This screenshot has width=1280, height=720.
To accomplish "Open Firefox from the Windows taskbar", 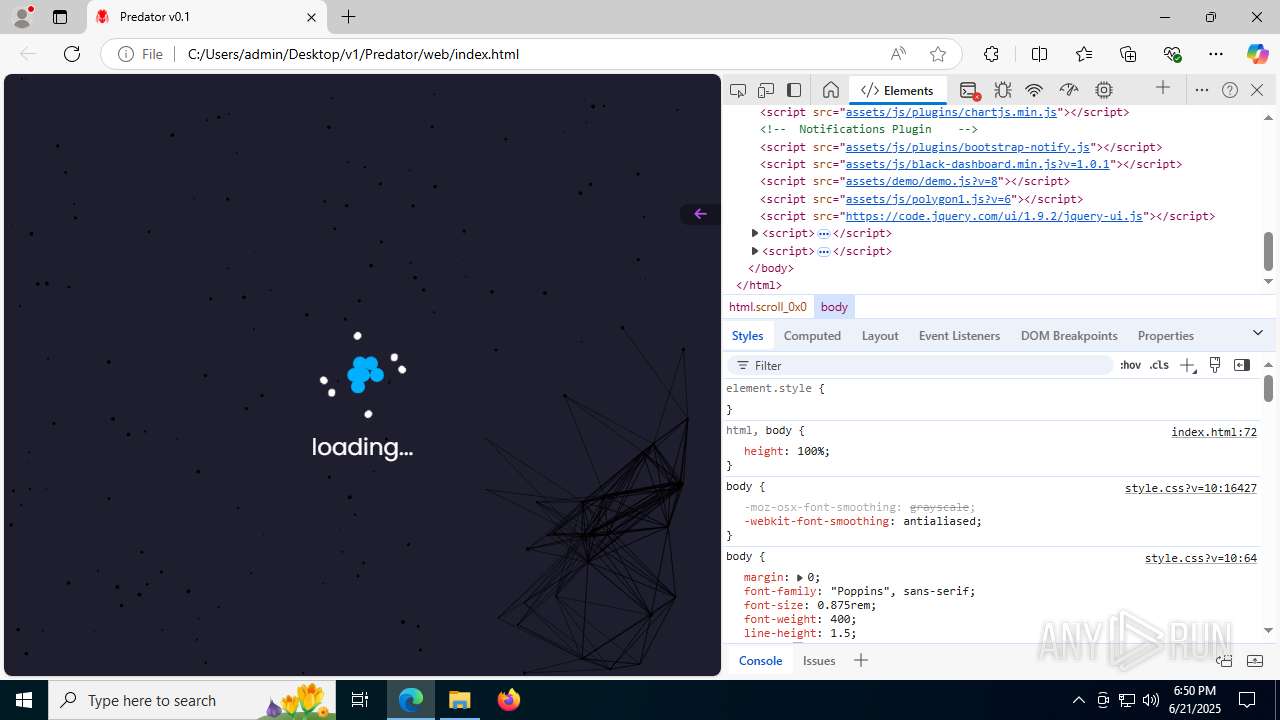I will [x=509, y=700].
